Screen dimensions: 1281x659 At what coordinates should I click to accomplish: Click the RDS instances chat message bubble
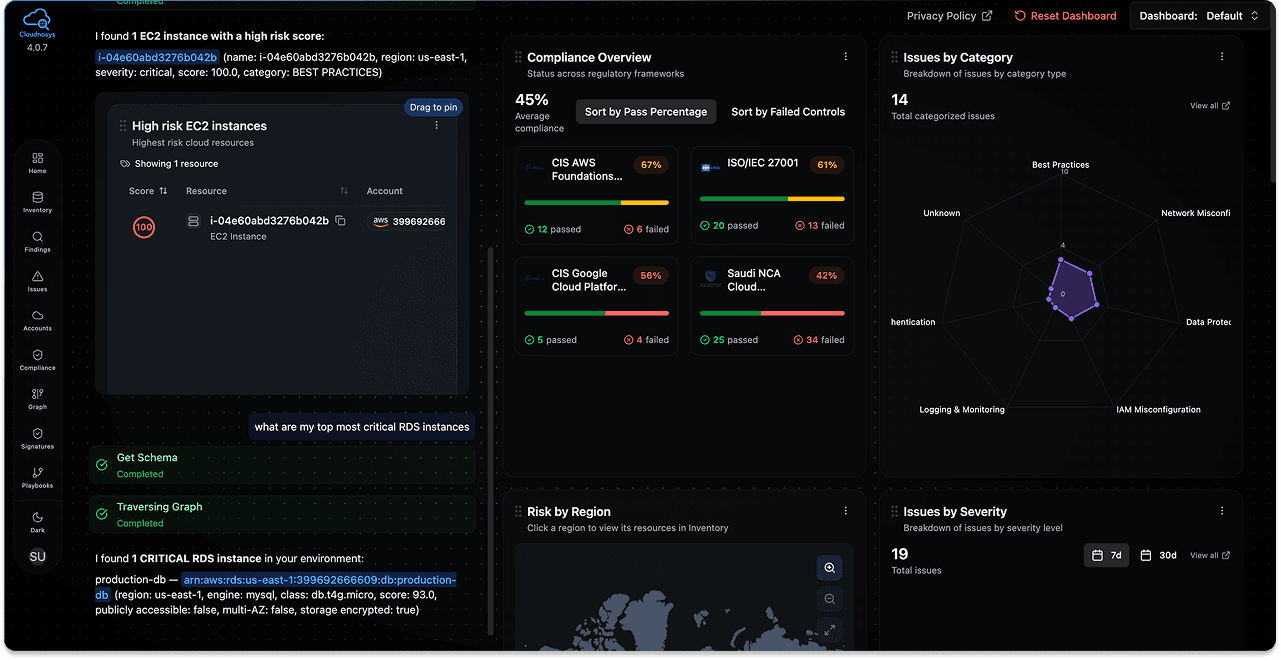click(x=362, y=427)
